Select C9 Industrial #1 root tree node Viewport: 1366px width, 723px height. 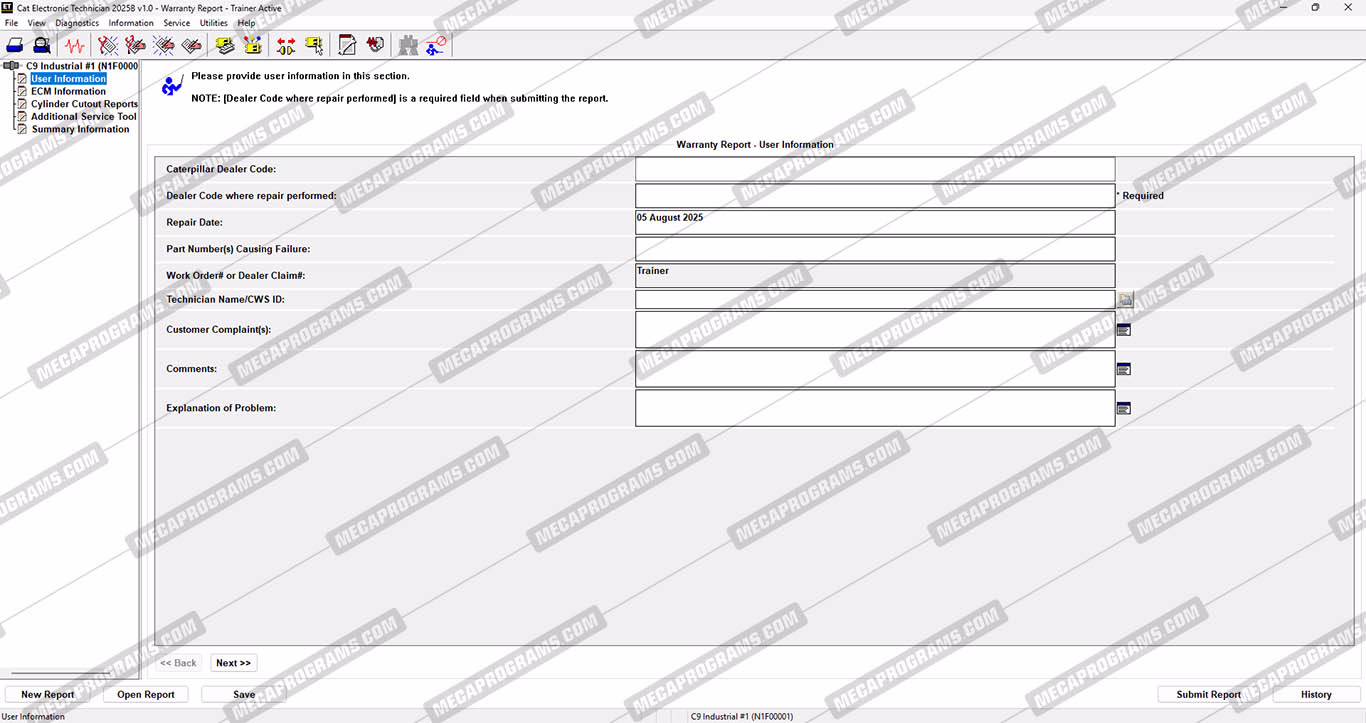[82, 66]
